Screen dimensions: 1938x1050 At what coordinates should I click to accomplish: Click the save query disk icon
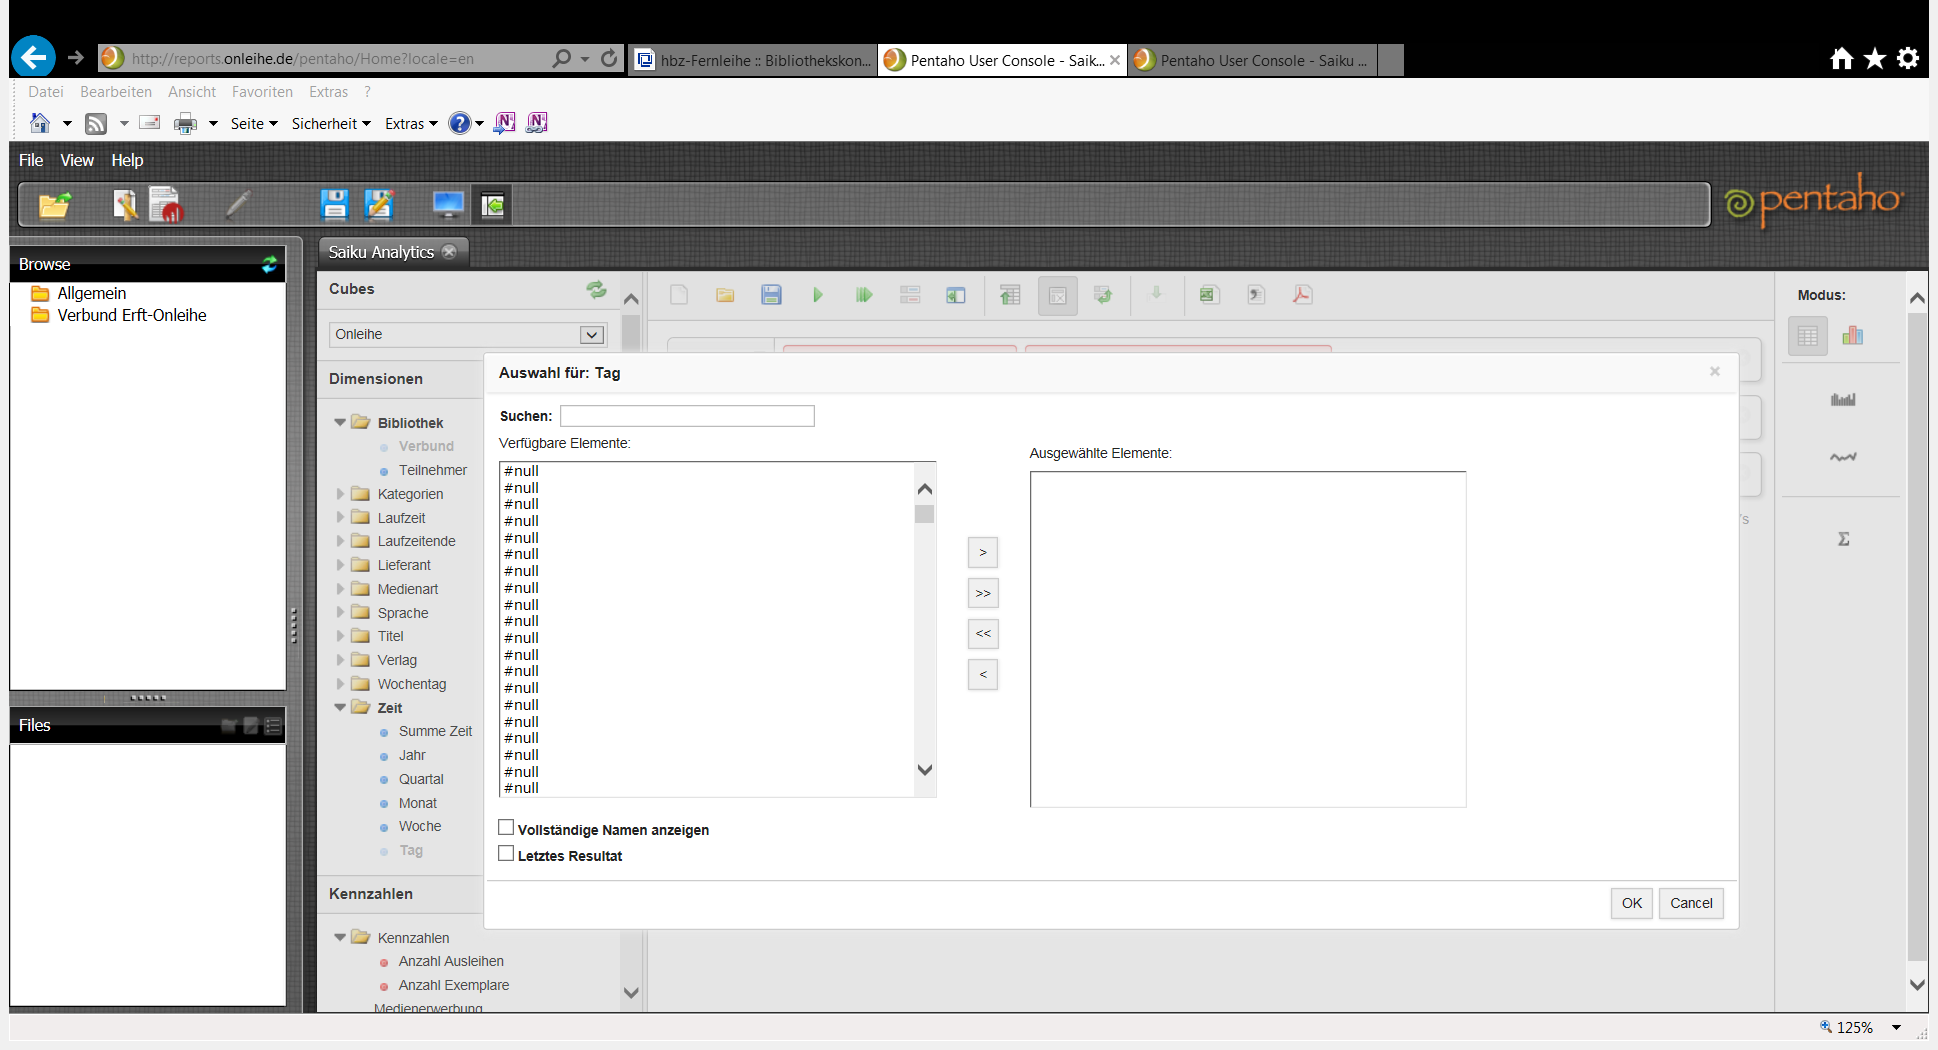771,295
